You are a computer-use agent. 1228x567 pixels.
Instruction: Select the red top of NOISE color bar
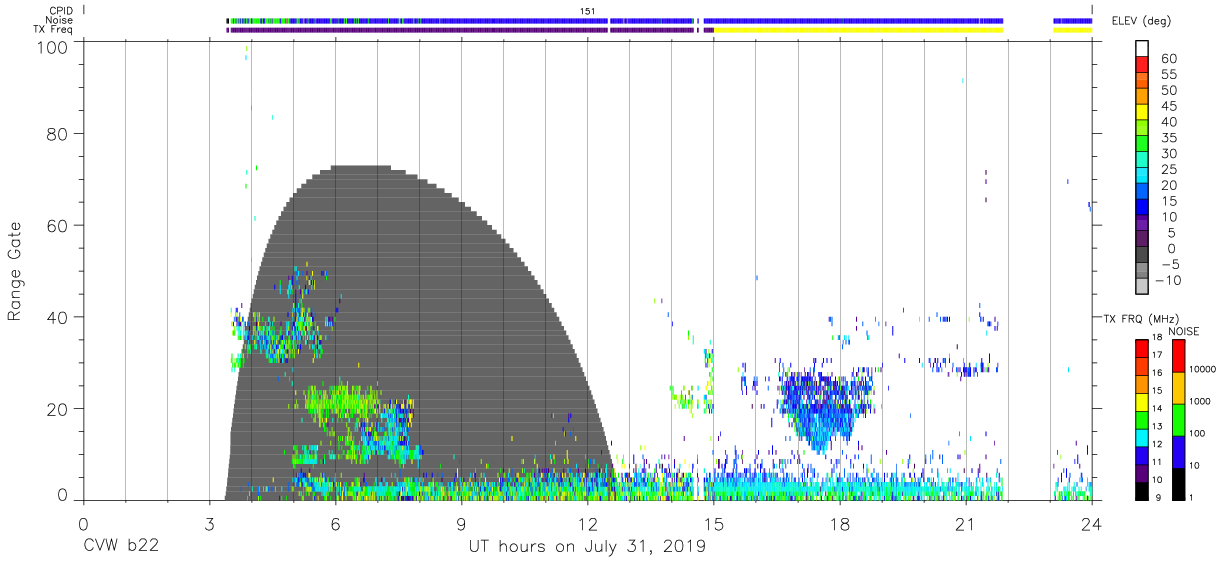pos(1178,356)
